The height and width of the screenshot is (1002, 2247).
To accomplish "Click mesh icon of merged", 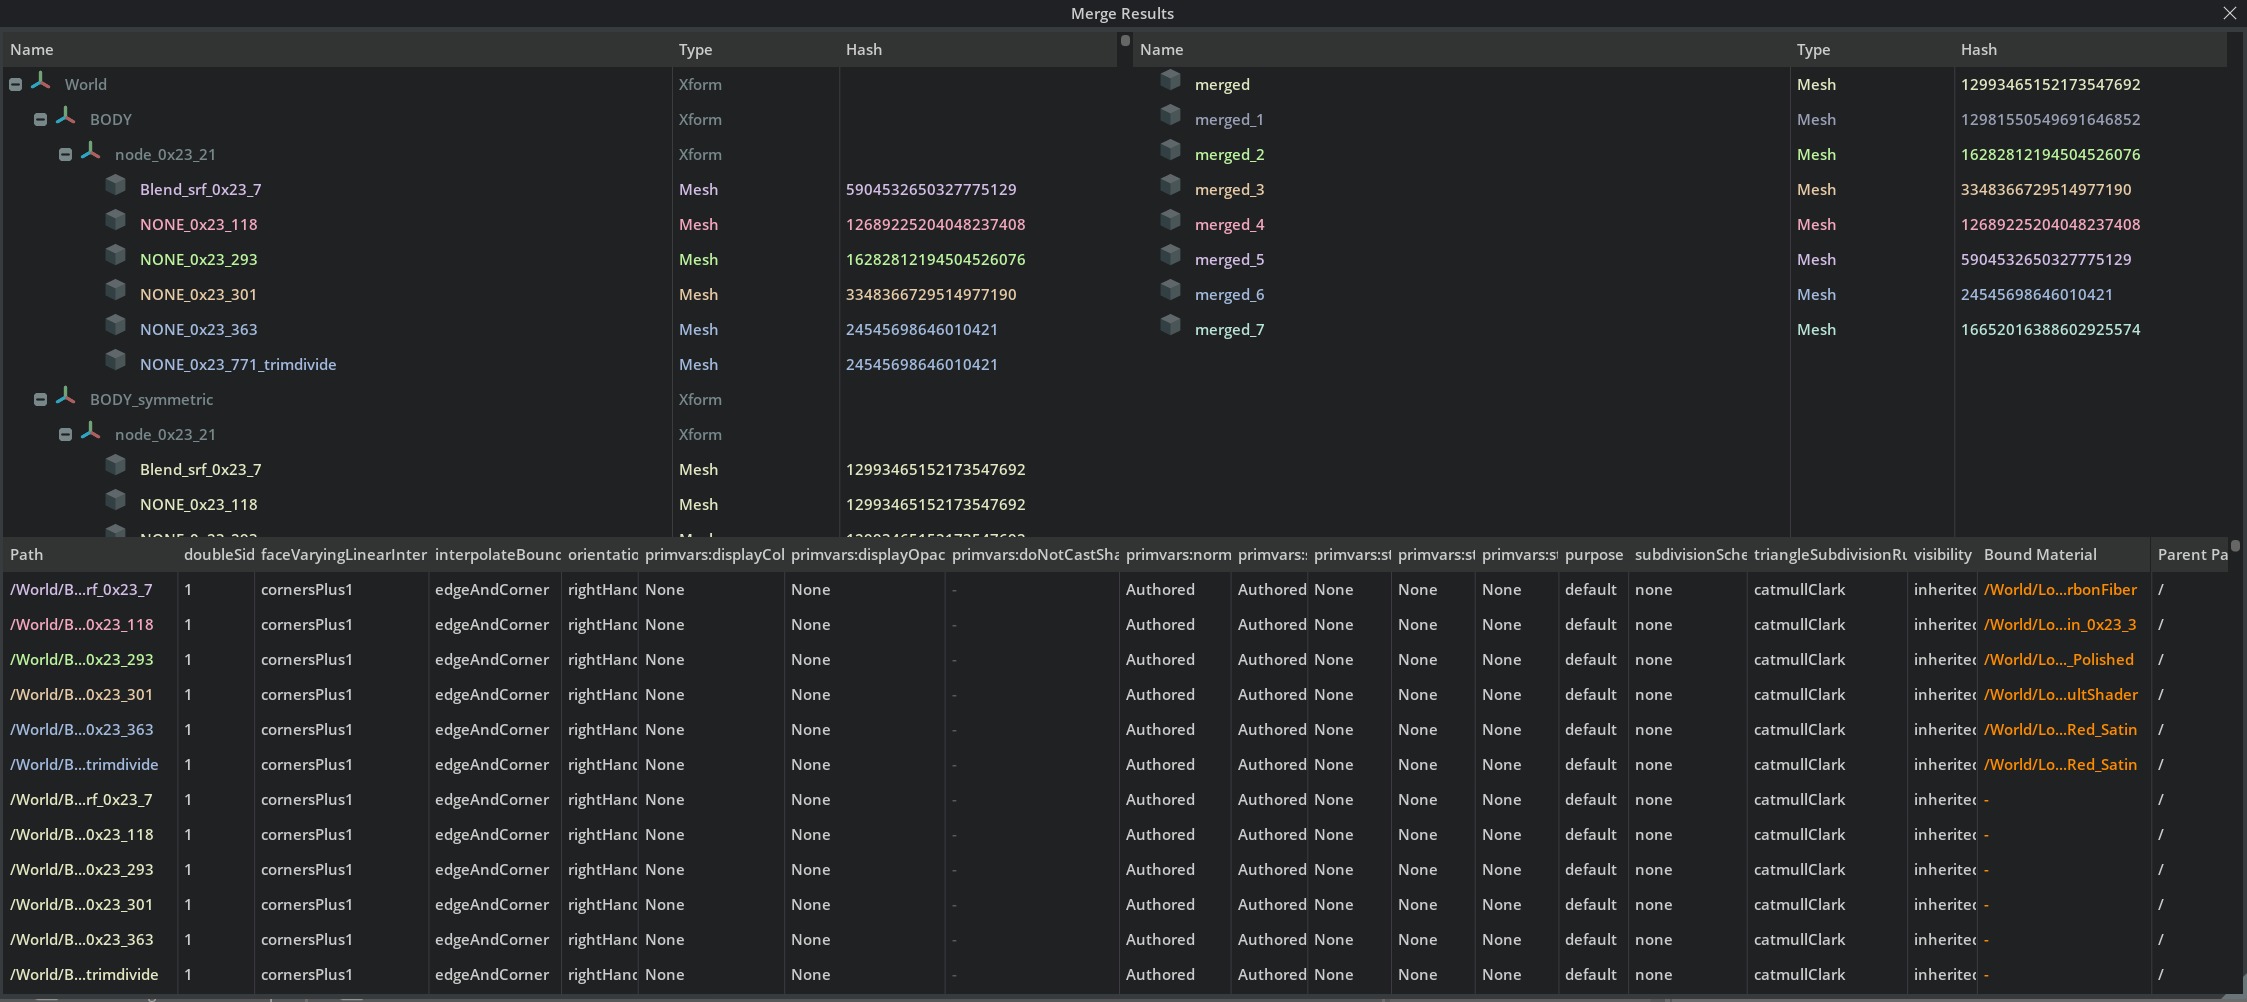I will click(1171, 81).
